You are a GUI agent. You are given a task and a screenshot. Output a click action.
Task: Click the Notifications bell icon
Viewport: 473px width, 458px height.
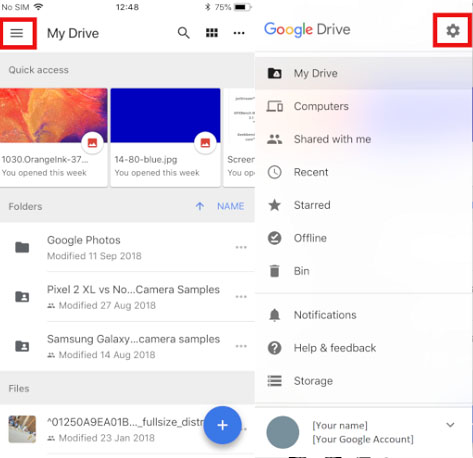275,315
